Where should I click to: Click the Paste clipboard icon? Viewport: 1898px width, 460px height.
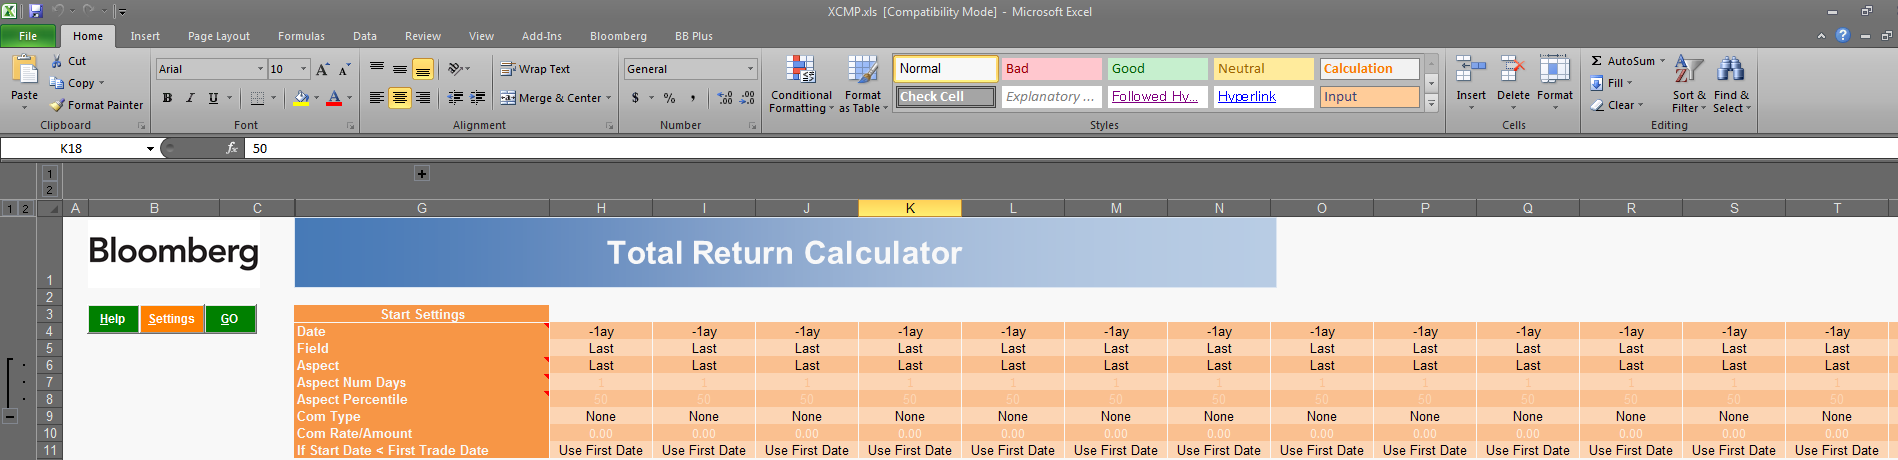click(x=24, y=70)
